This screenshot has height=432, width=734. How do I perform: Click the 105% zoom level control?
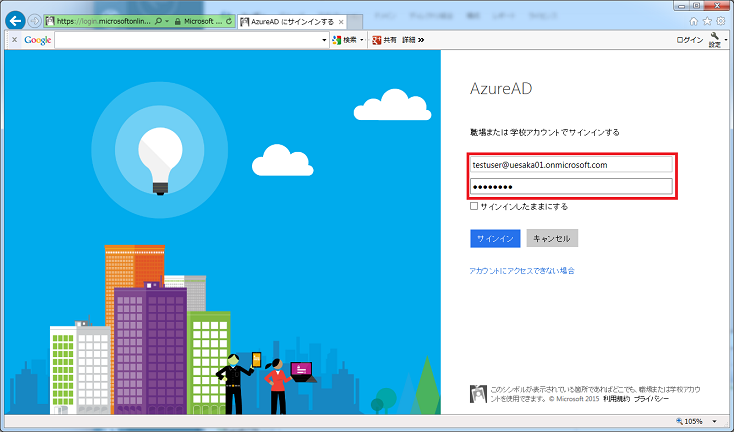689,421
